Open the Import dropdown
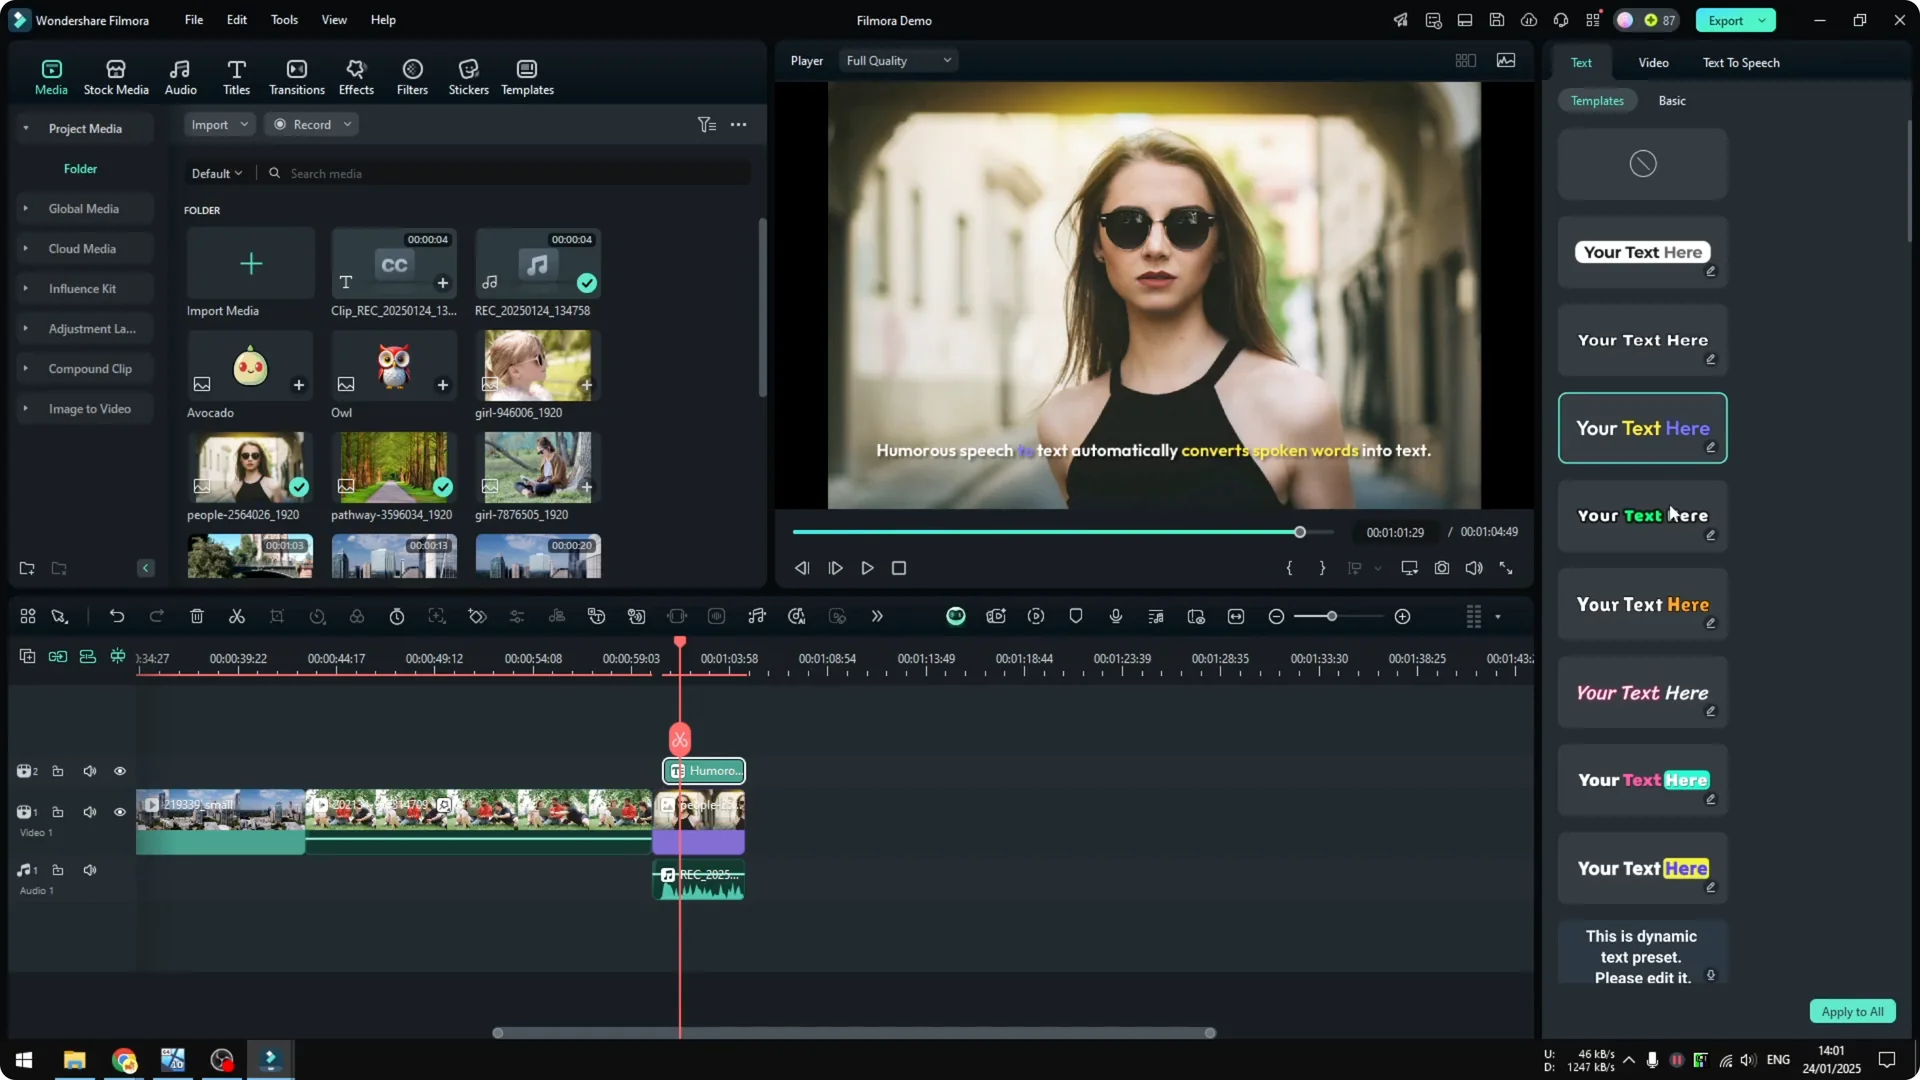 pyautogui.click(x=219, y=125)
